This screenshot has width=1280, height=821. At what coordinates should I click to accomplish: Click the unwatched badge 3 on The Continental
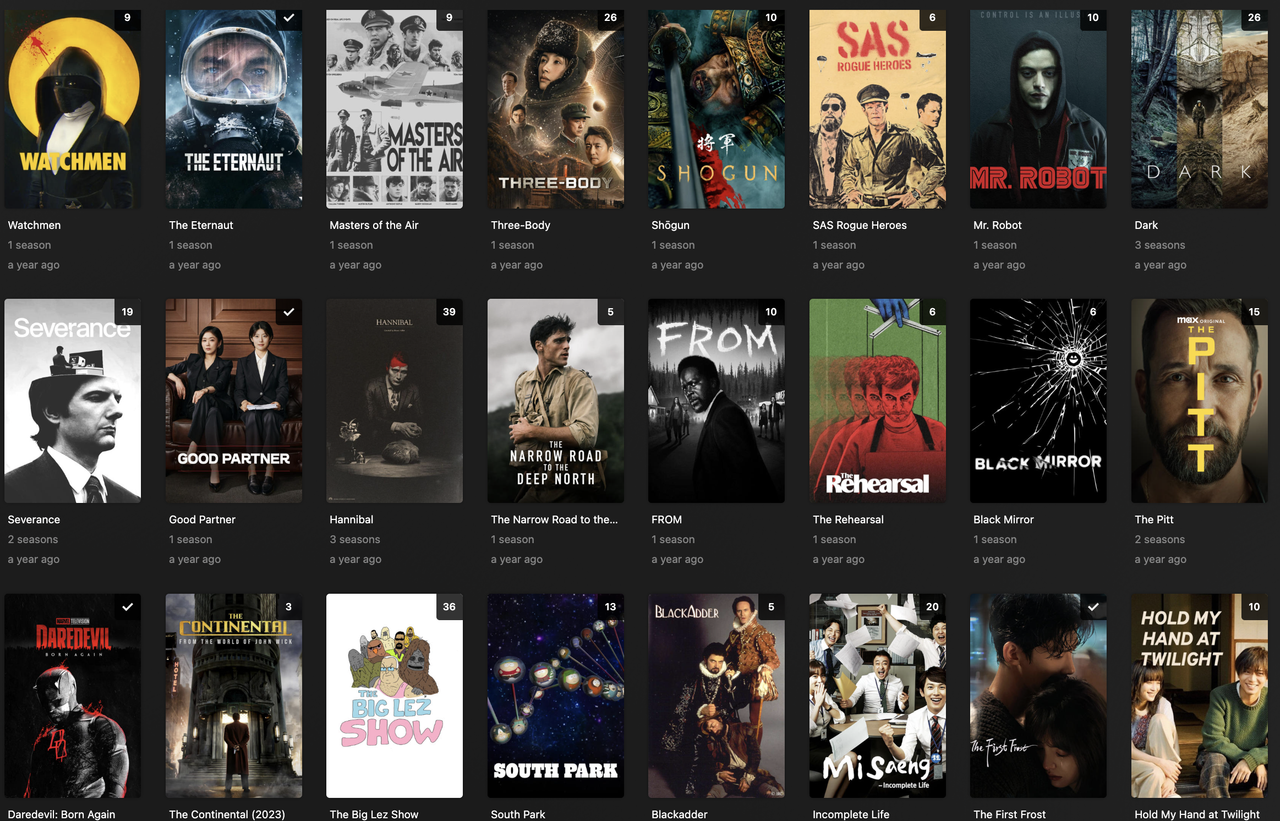coord(289,607)
